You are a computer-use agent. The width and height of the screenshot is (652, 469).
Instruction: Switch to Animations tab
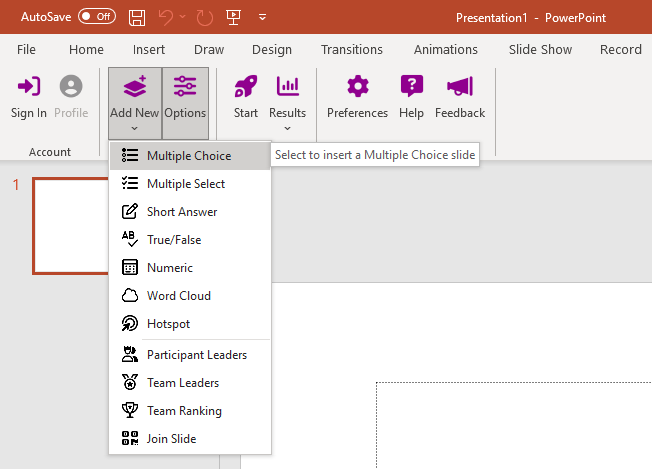click(x=446, y=49)
